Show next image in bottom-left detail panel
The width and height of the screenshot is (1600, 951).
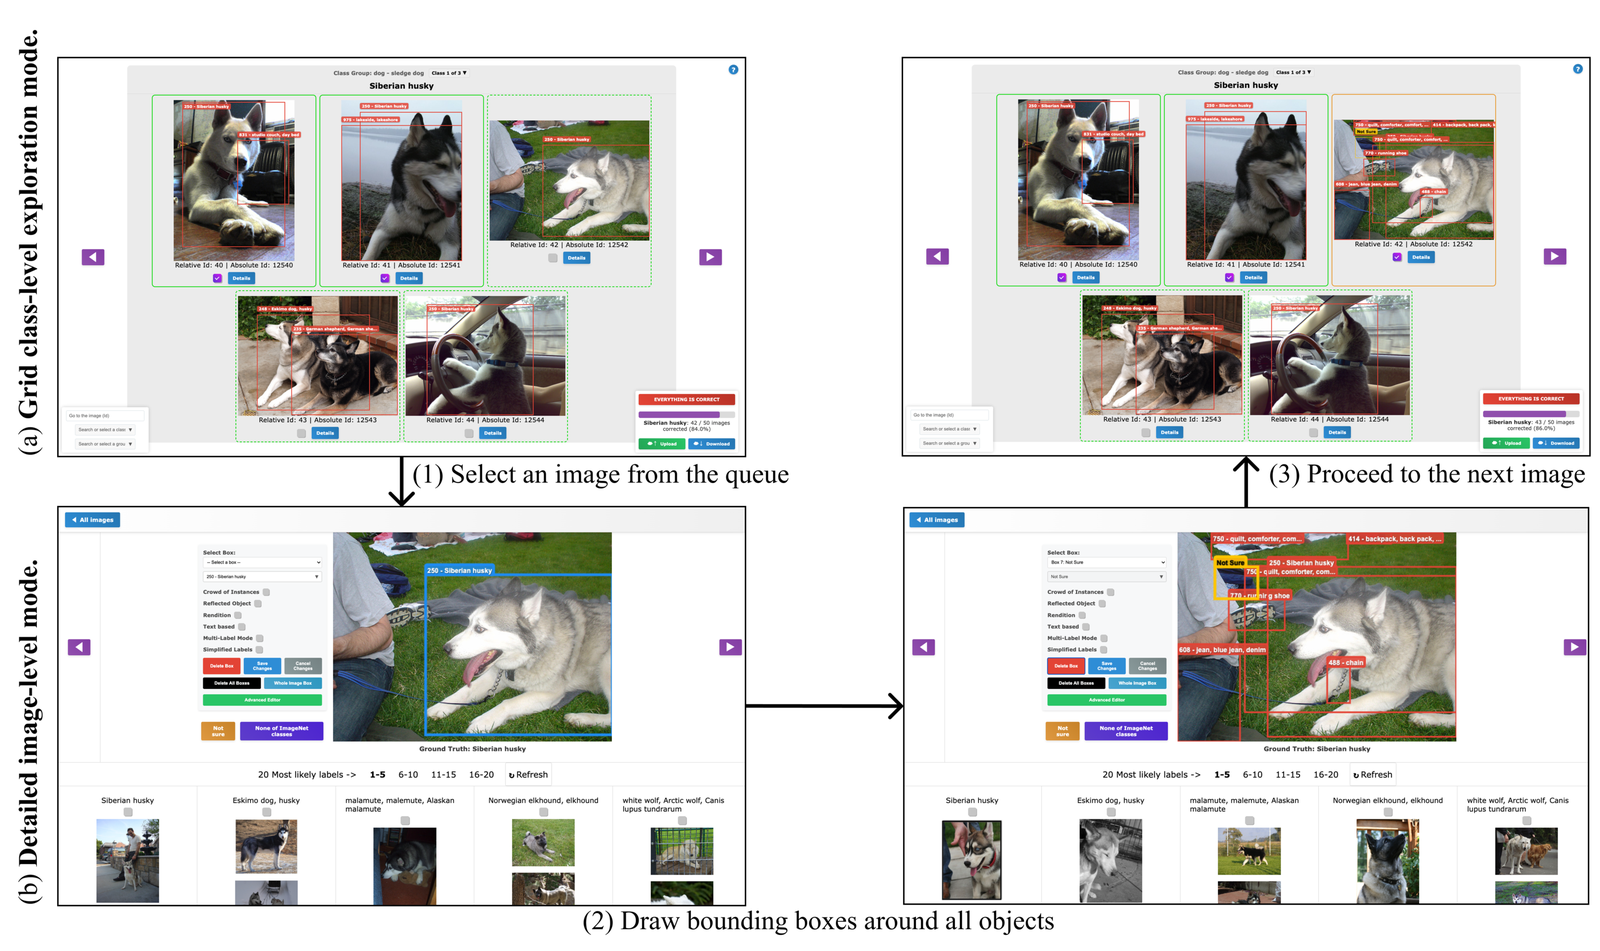point(730,647)
